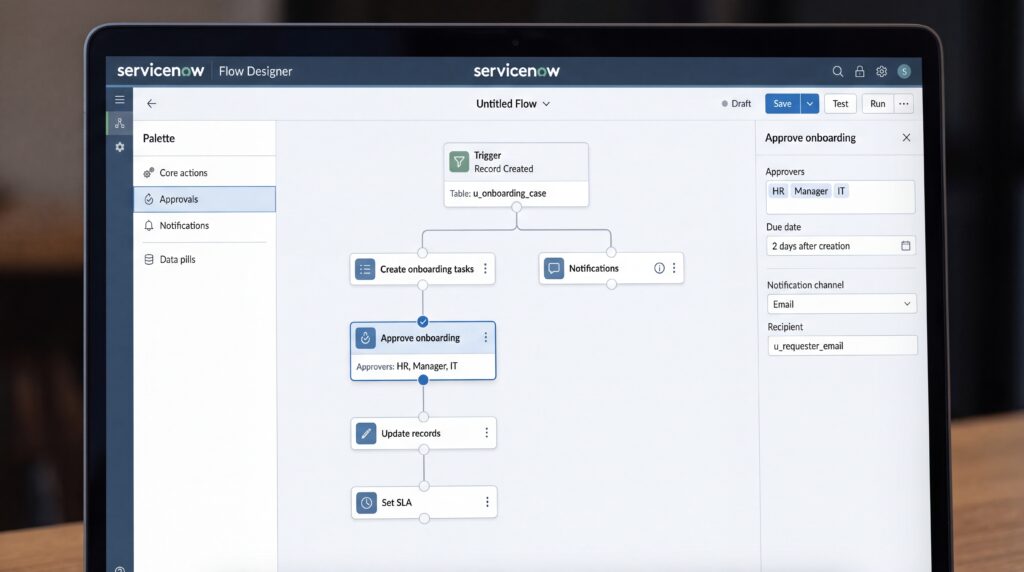Select Data pills in Palette
This screenshot has height=572, width=1024.
(204, 259)
